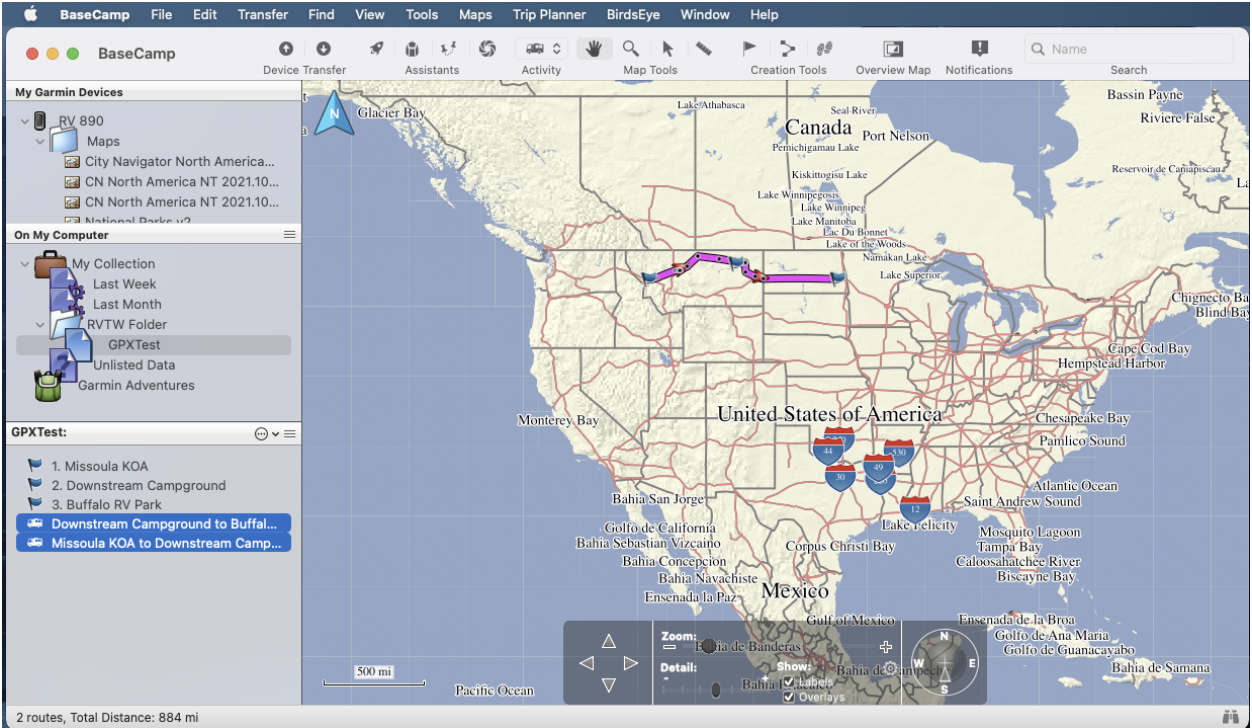Select the Measure ruler tool

pyautogui.click(x=704, y=48)
